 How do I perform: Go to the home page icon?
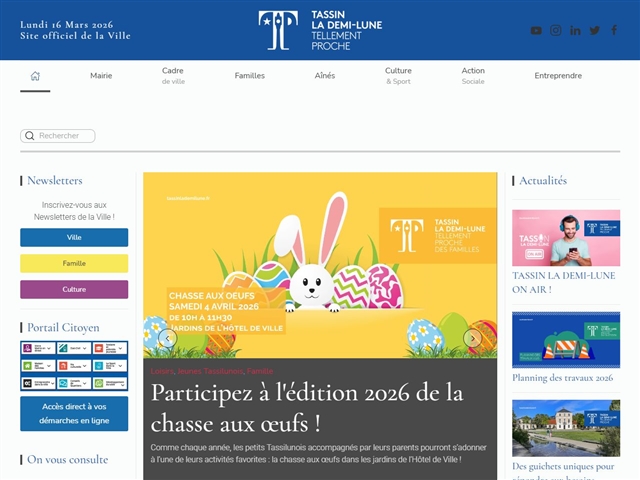35,76
